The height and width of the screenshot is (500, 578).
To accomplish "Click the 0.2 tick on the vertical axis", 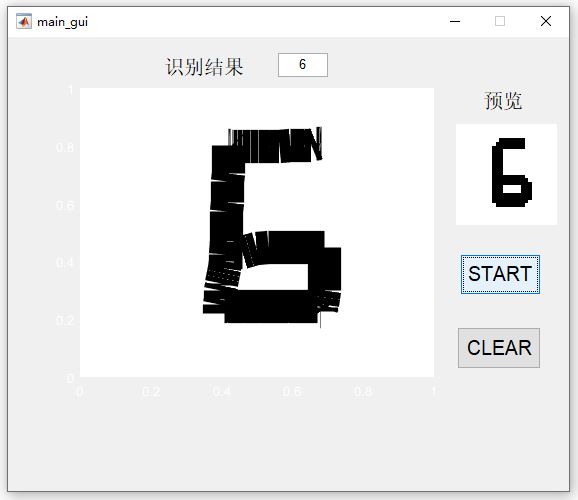I will click(x=65, y=320).
